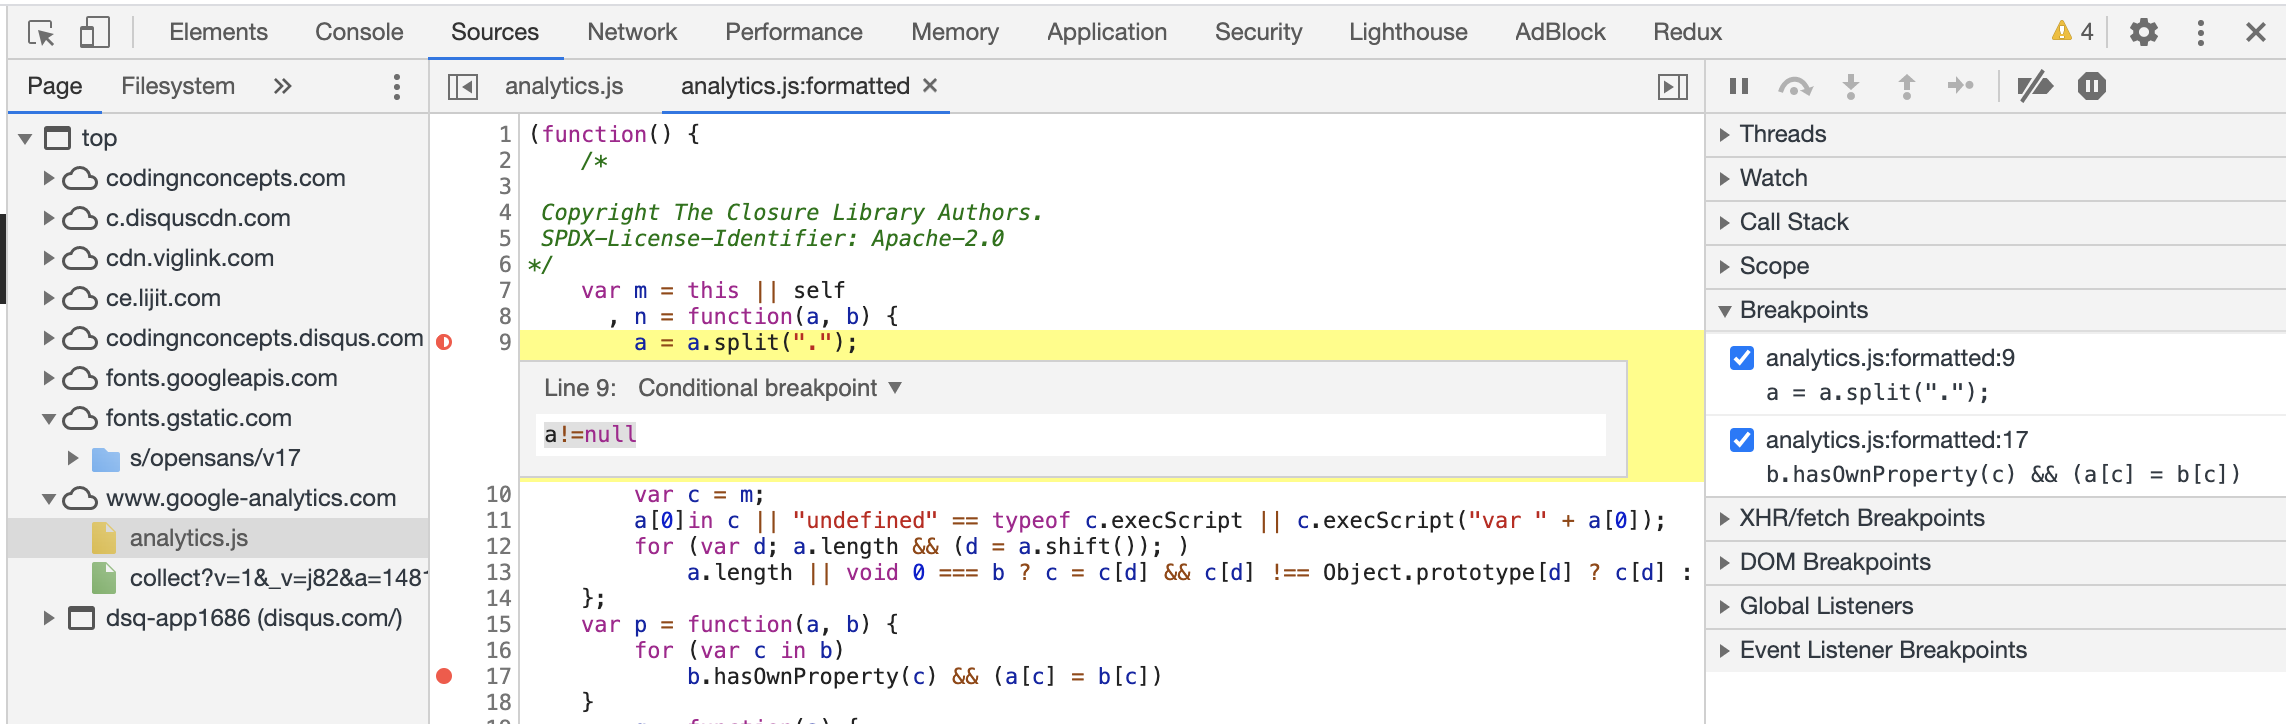The width and height of the screenshot is (2286, 724).
Task: Remove the red breakpoint on line 17
Action: coord(444,676)
